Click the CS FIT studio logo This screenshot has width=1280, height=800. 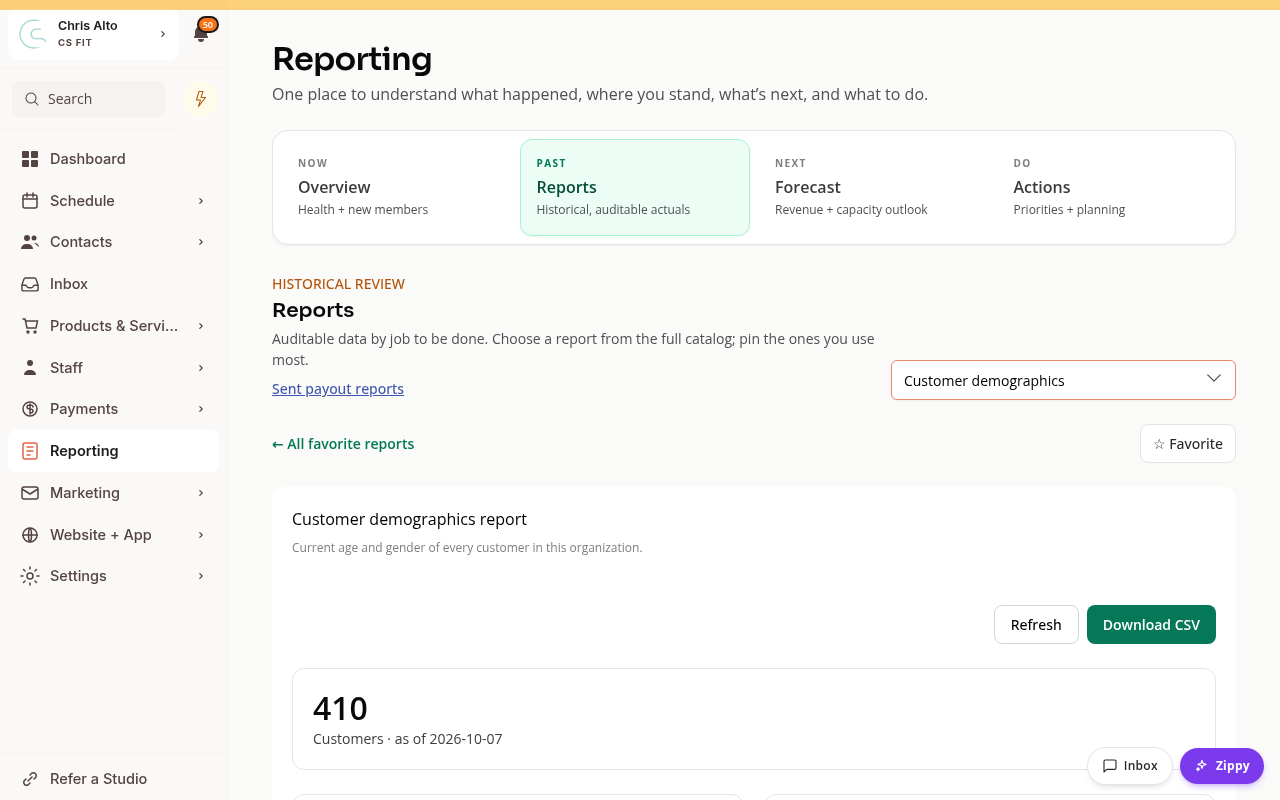click(33, 34)
